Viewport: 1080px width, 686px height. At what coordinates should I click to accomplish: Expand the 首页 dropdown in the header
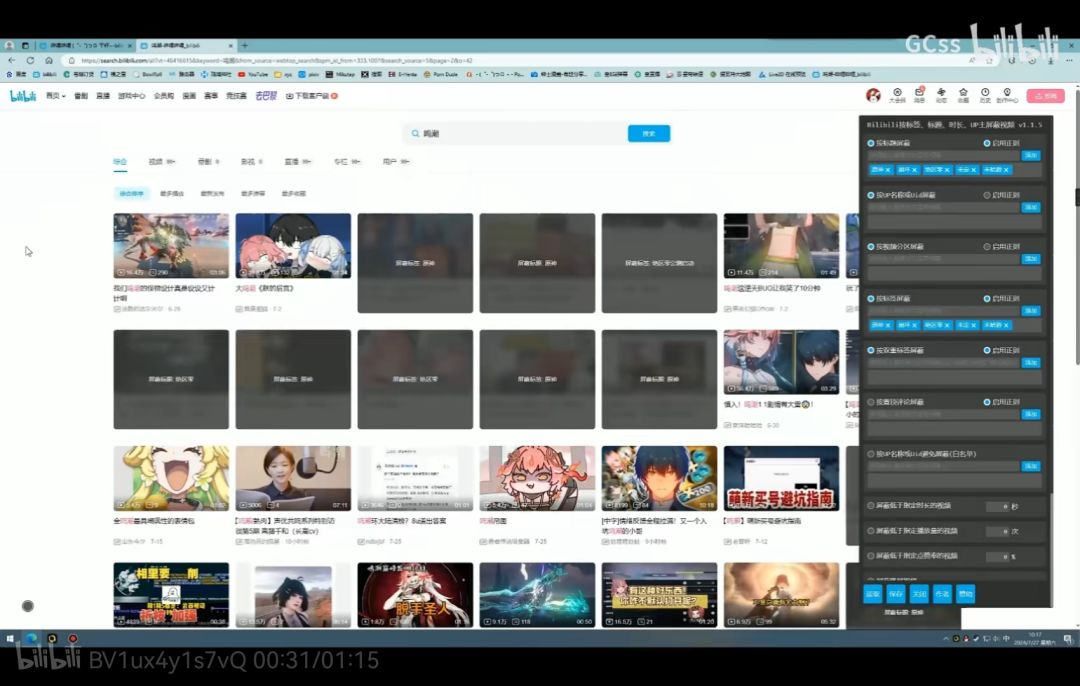(55, 96)
